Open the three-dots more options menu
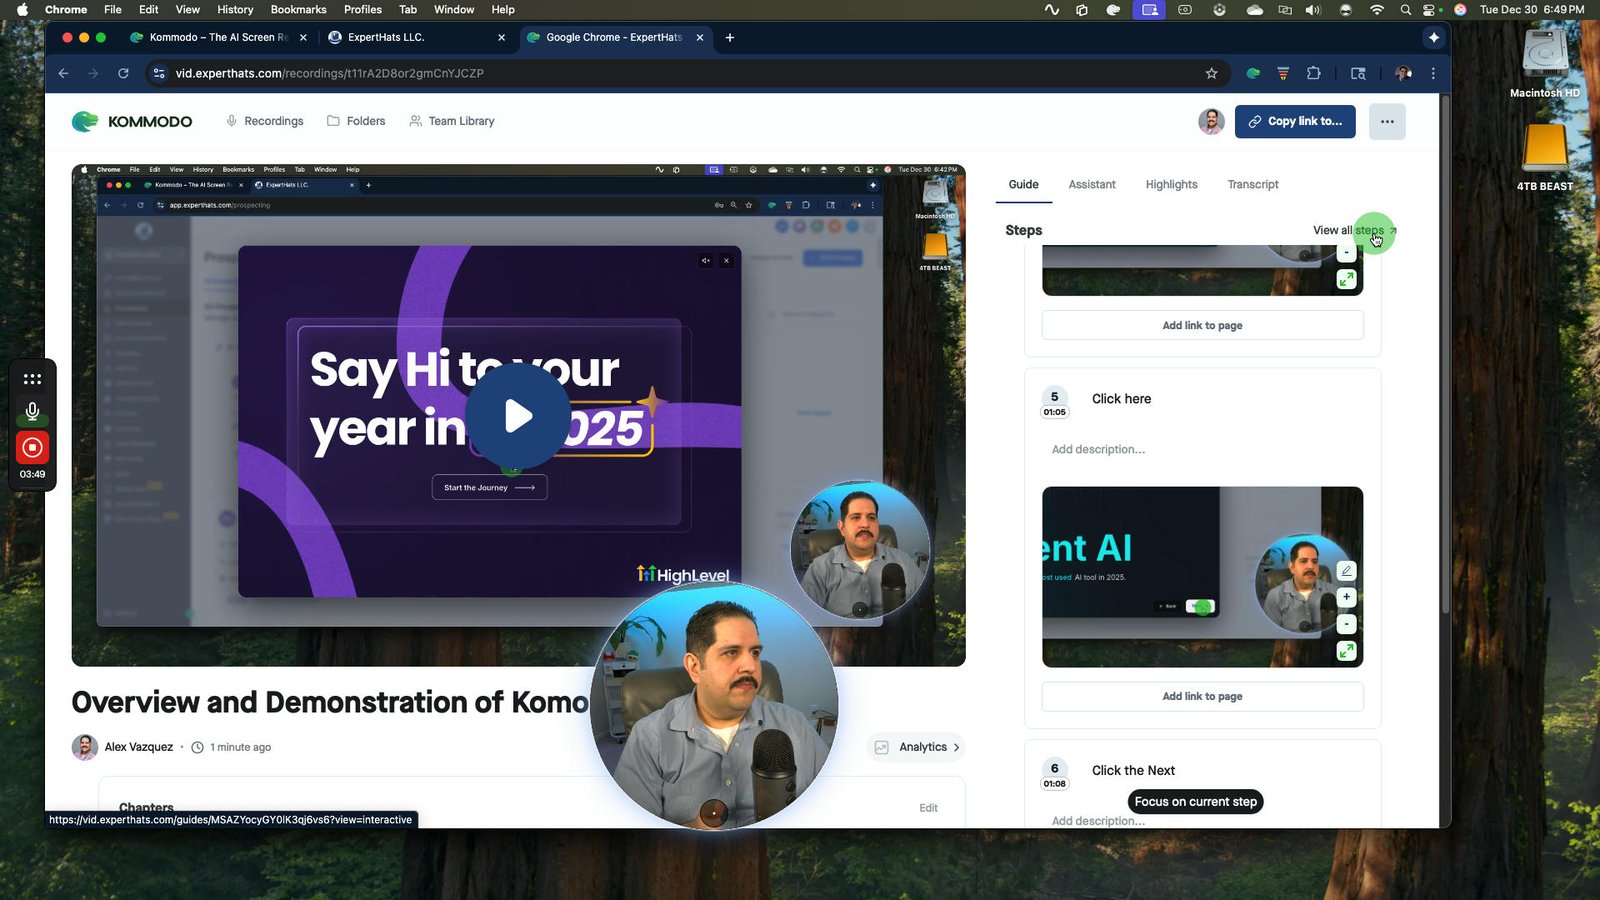The height and width of the screenshot is (900, 1600). (x=1387, y=121)
